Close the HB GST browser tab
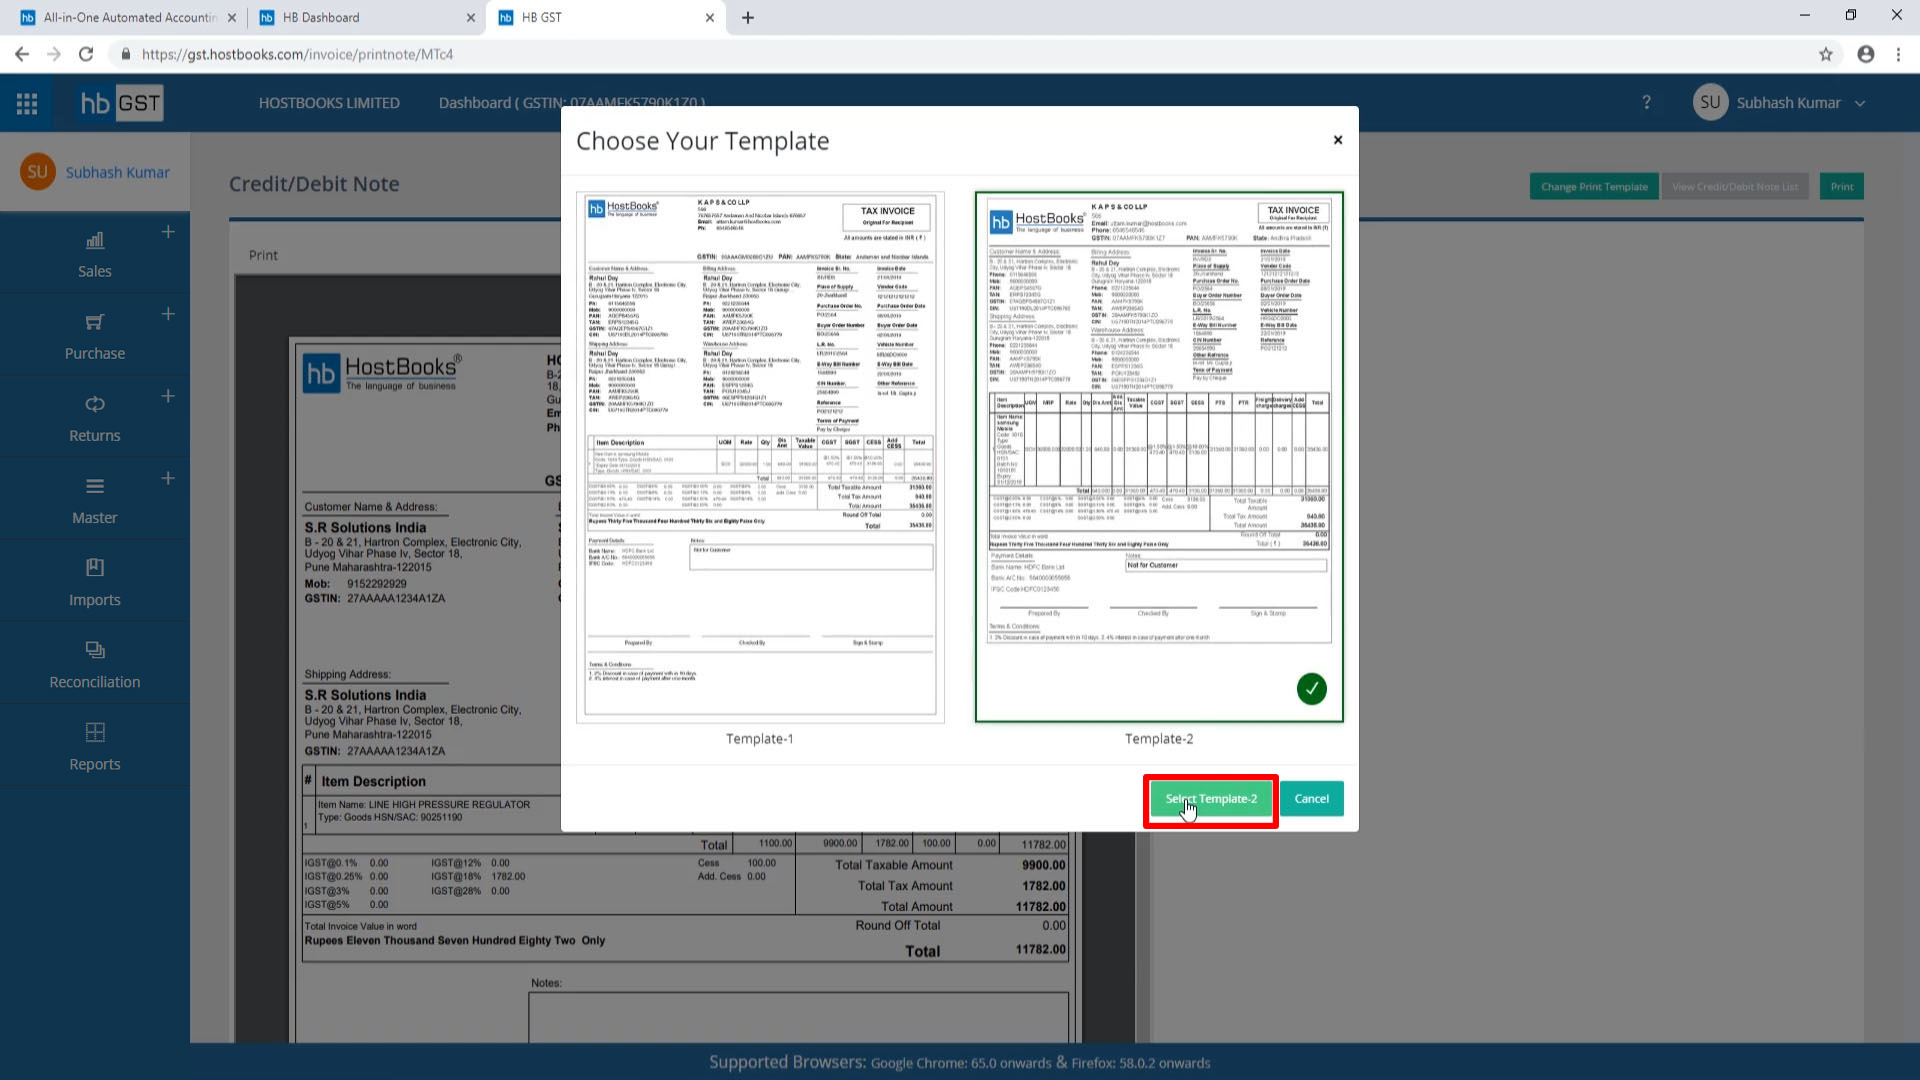This screenshot has height=1080, width=1920. [710, 17]
